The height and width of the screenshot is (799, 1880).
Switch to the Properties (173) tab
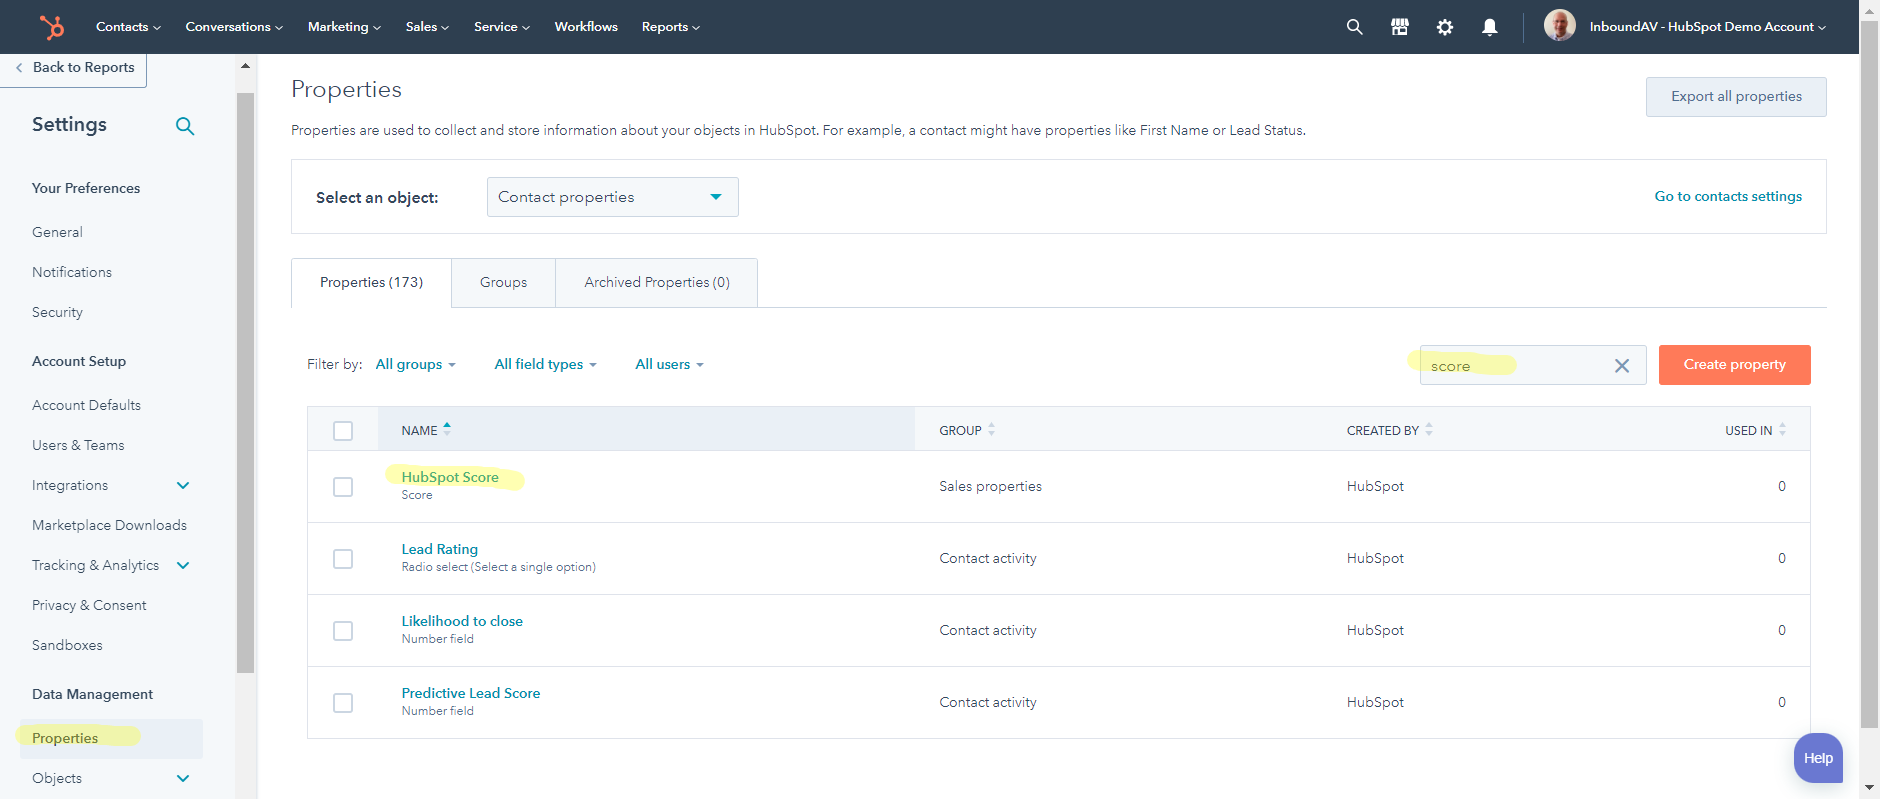point(371,283)
